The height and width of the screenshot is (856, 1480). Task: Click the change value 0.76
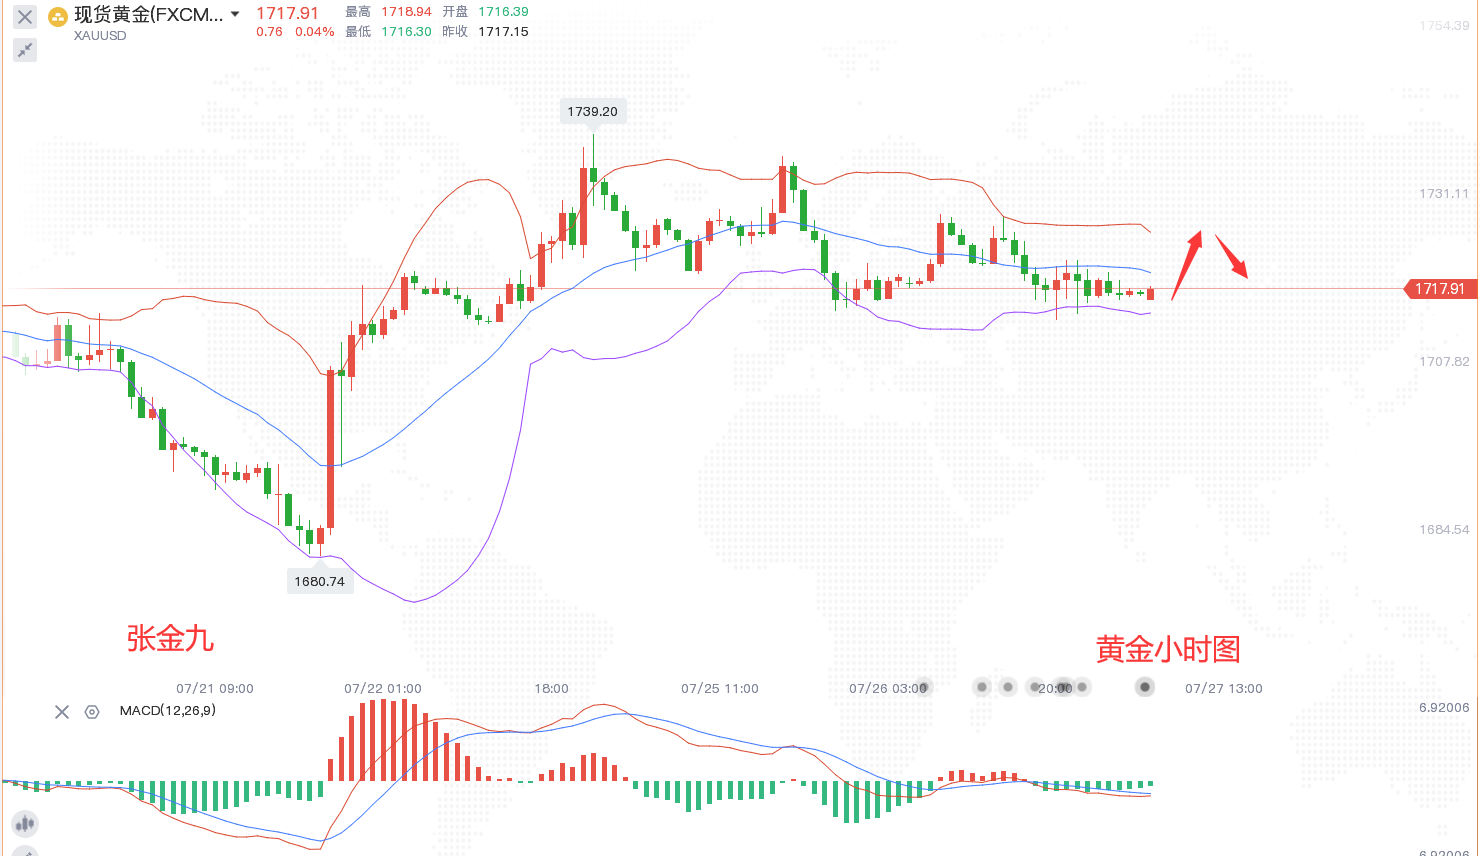[x=269, y=32]
